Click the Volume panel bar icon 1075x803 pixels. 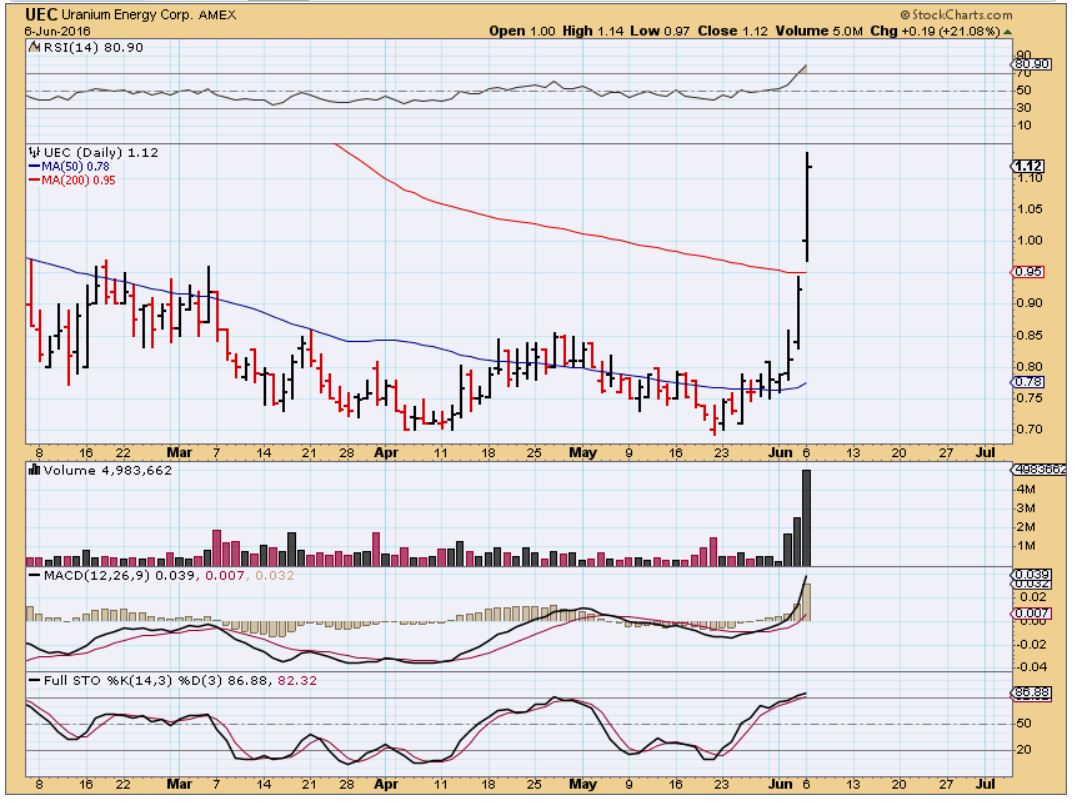pyautogui.click(x=34, y=469)
